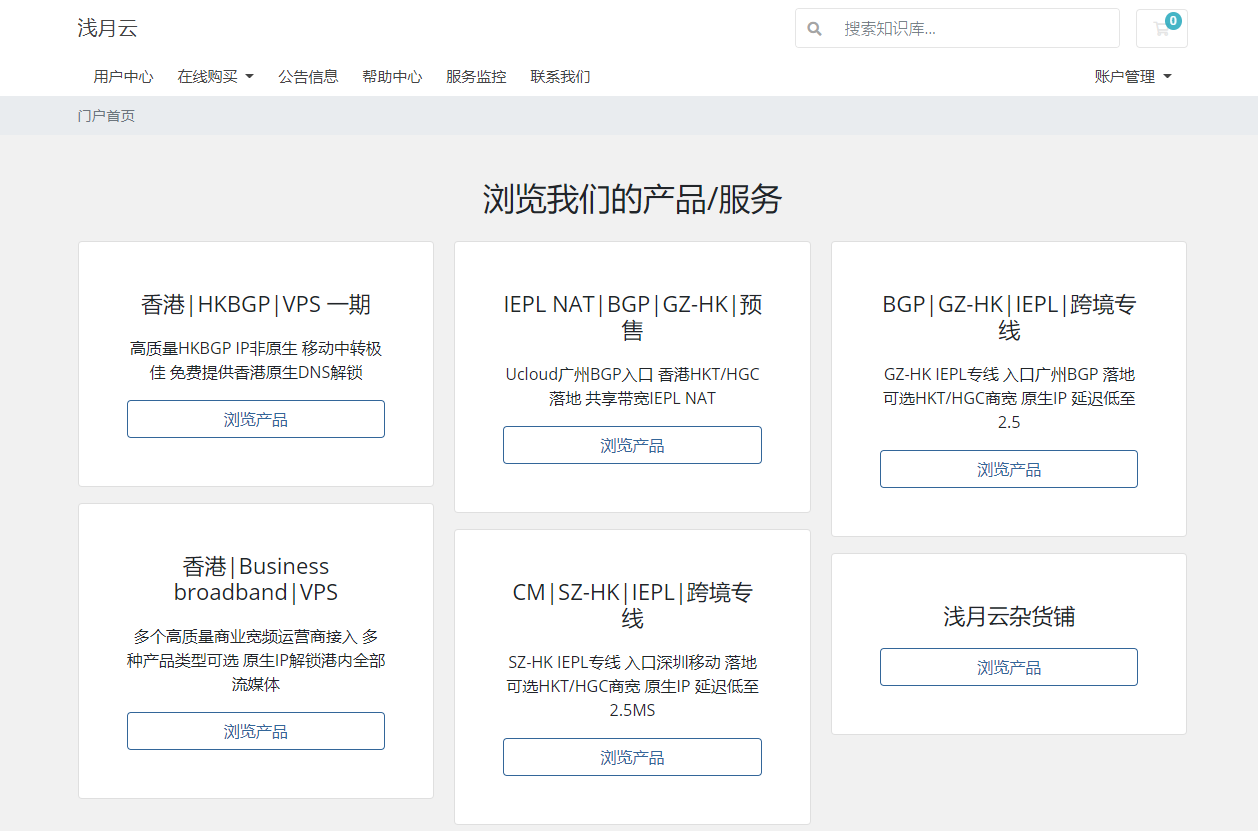Click the shopping cart icon
Screen dimensions: 1258x831
[1160, 29]
